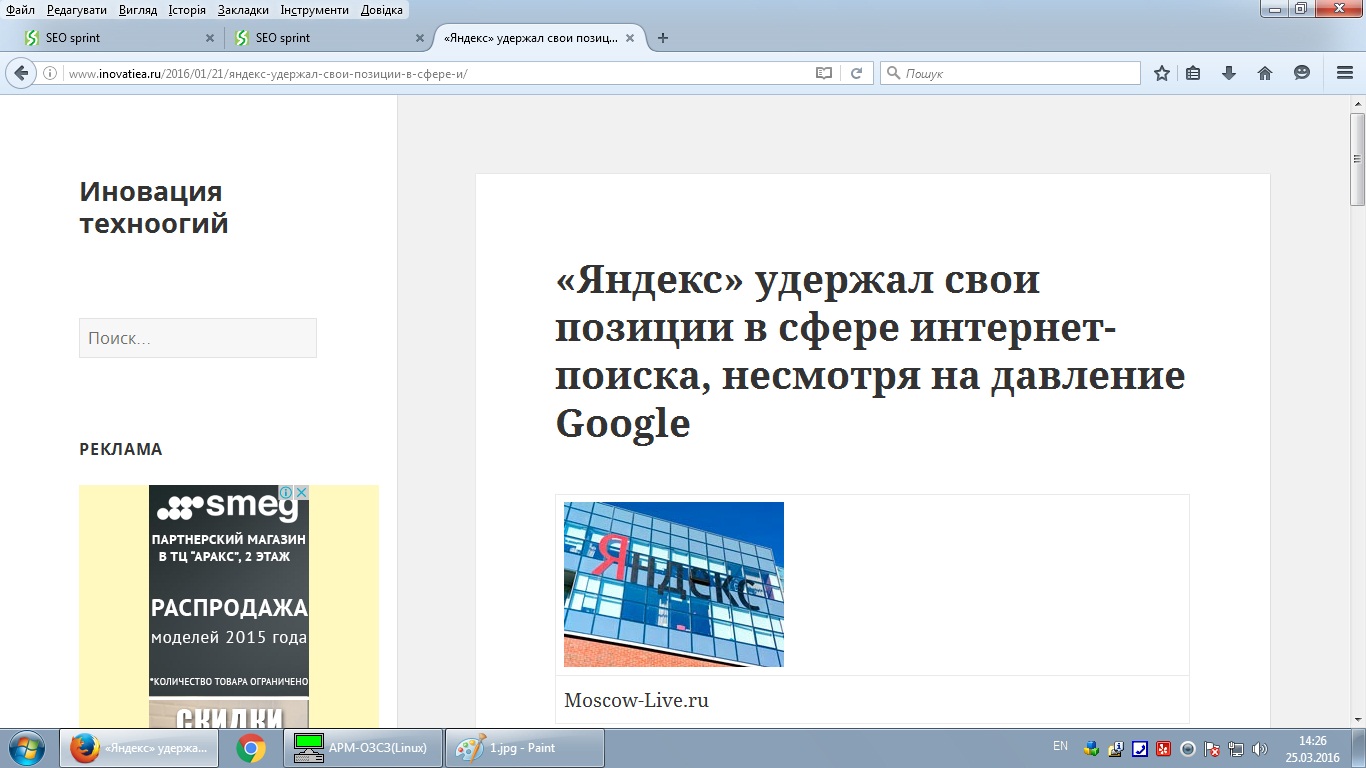Open the Редагувати menu
The image size is (1366, 768).
coord(77,10)
